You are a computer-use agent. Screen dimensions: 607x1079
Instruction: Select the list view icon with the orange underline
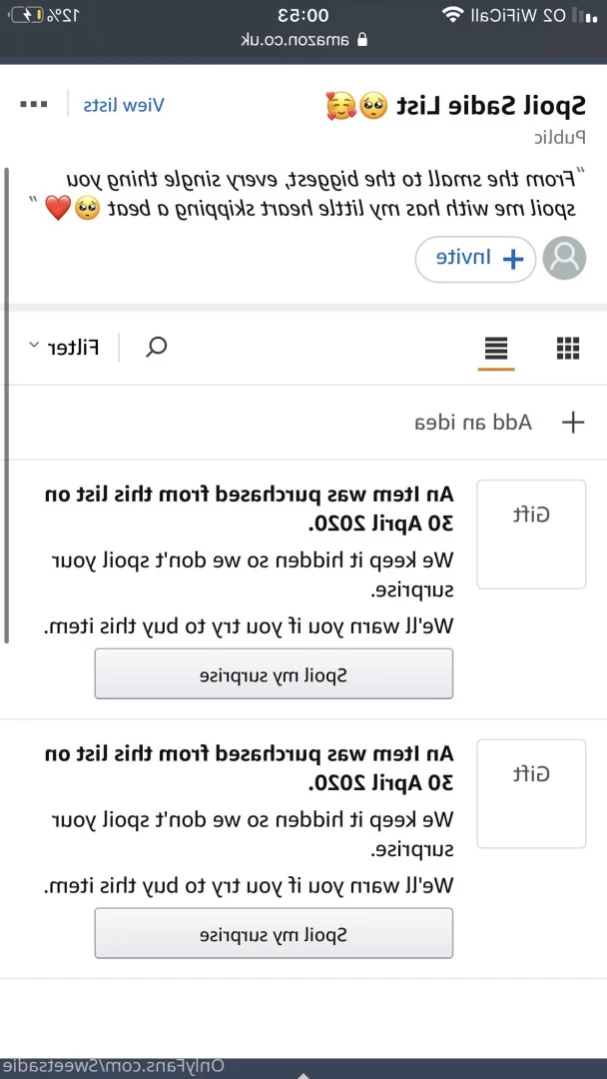(496, 349)
